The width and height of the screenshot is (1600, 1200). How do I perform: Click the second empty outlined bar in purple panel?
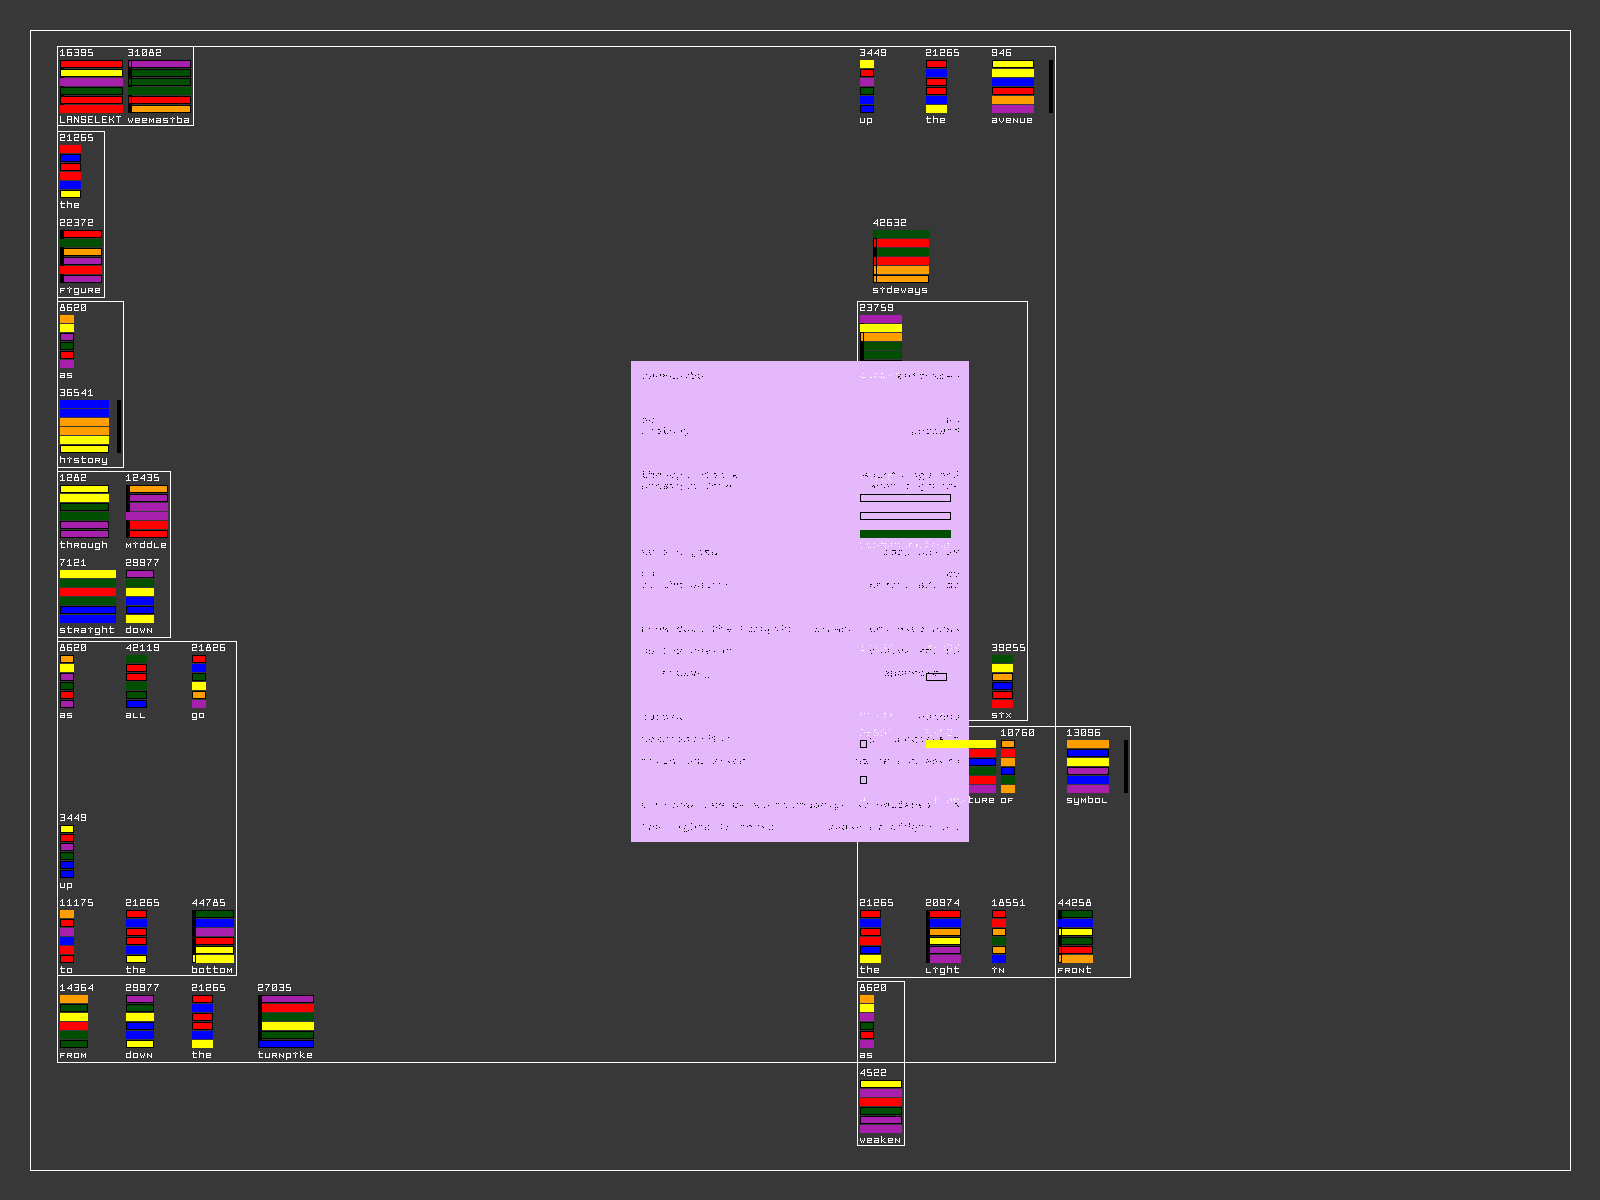click(905, 516)
